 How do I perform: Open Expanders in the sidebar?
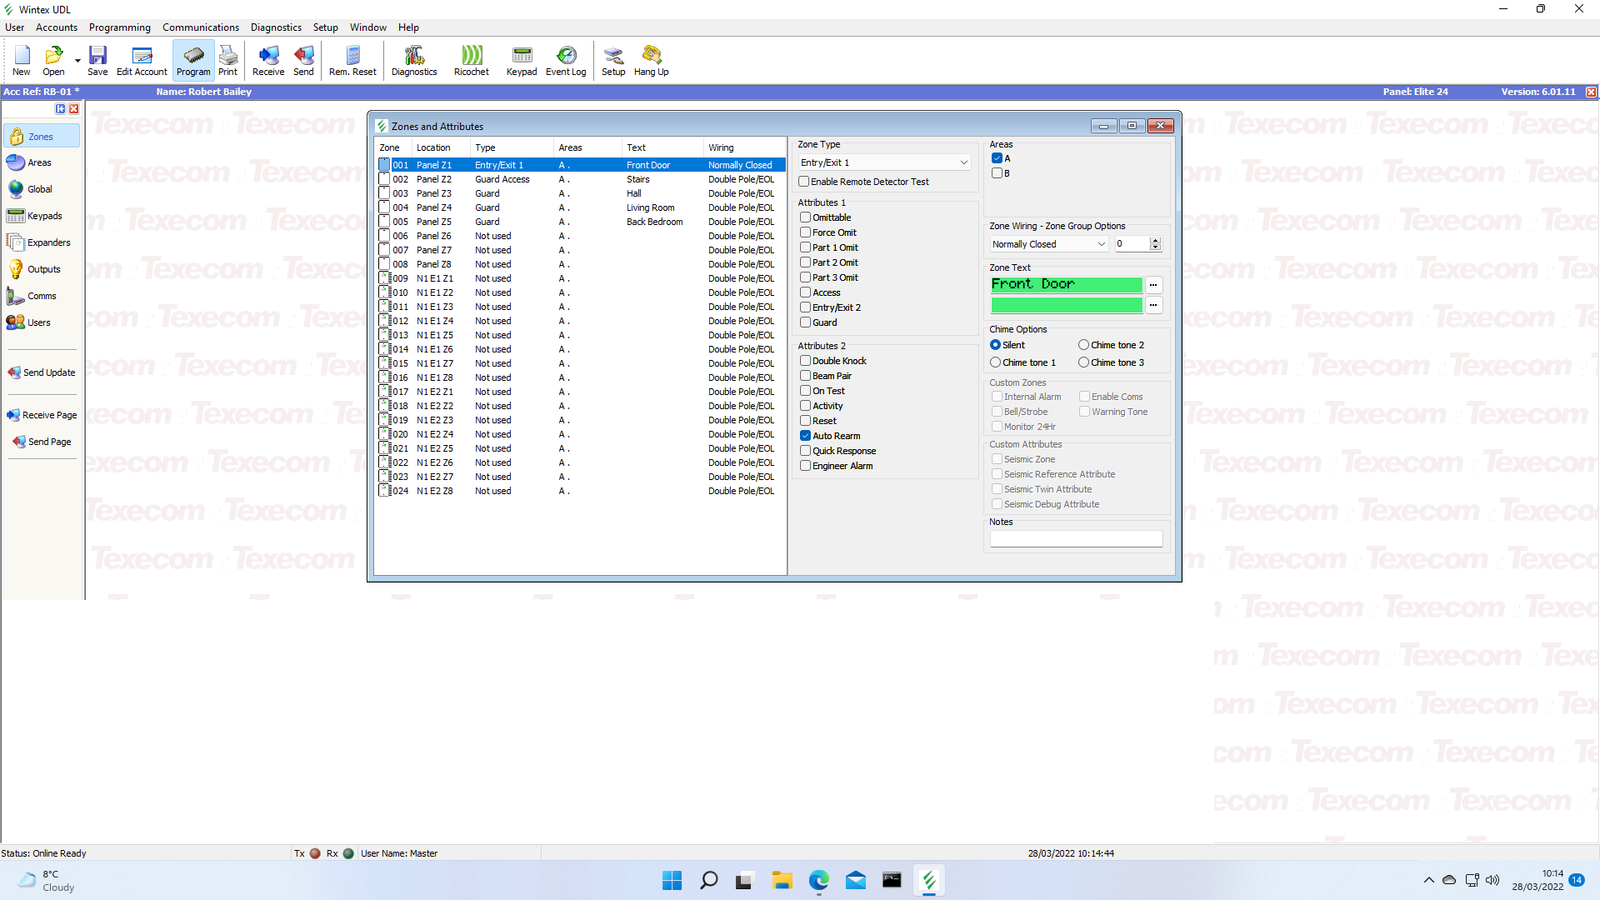(41, 243)
